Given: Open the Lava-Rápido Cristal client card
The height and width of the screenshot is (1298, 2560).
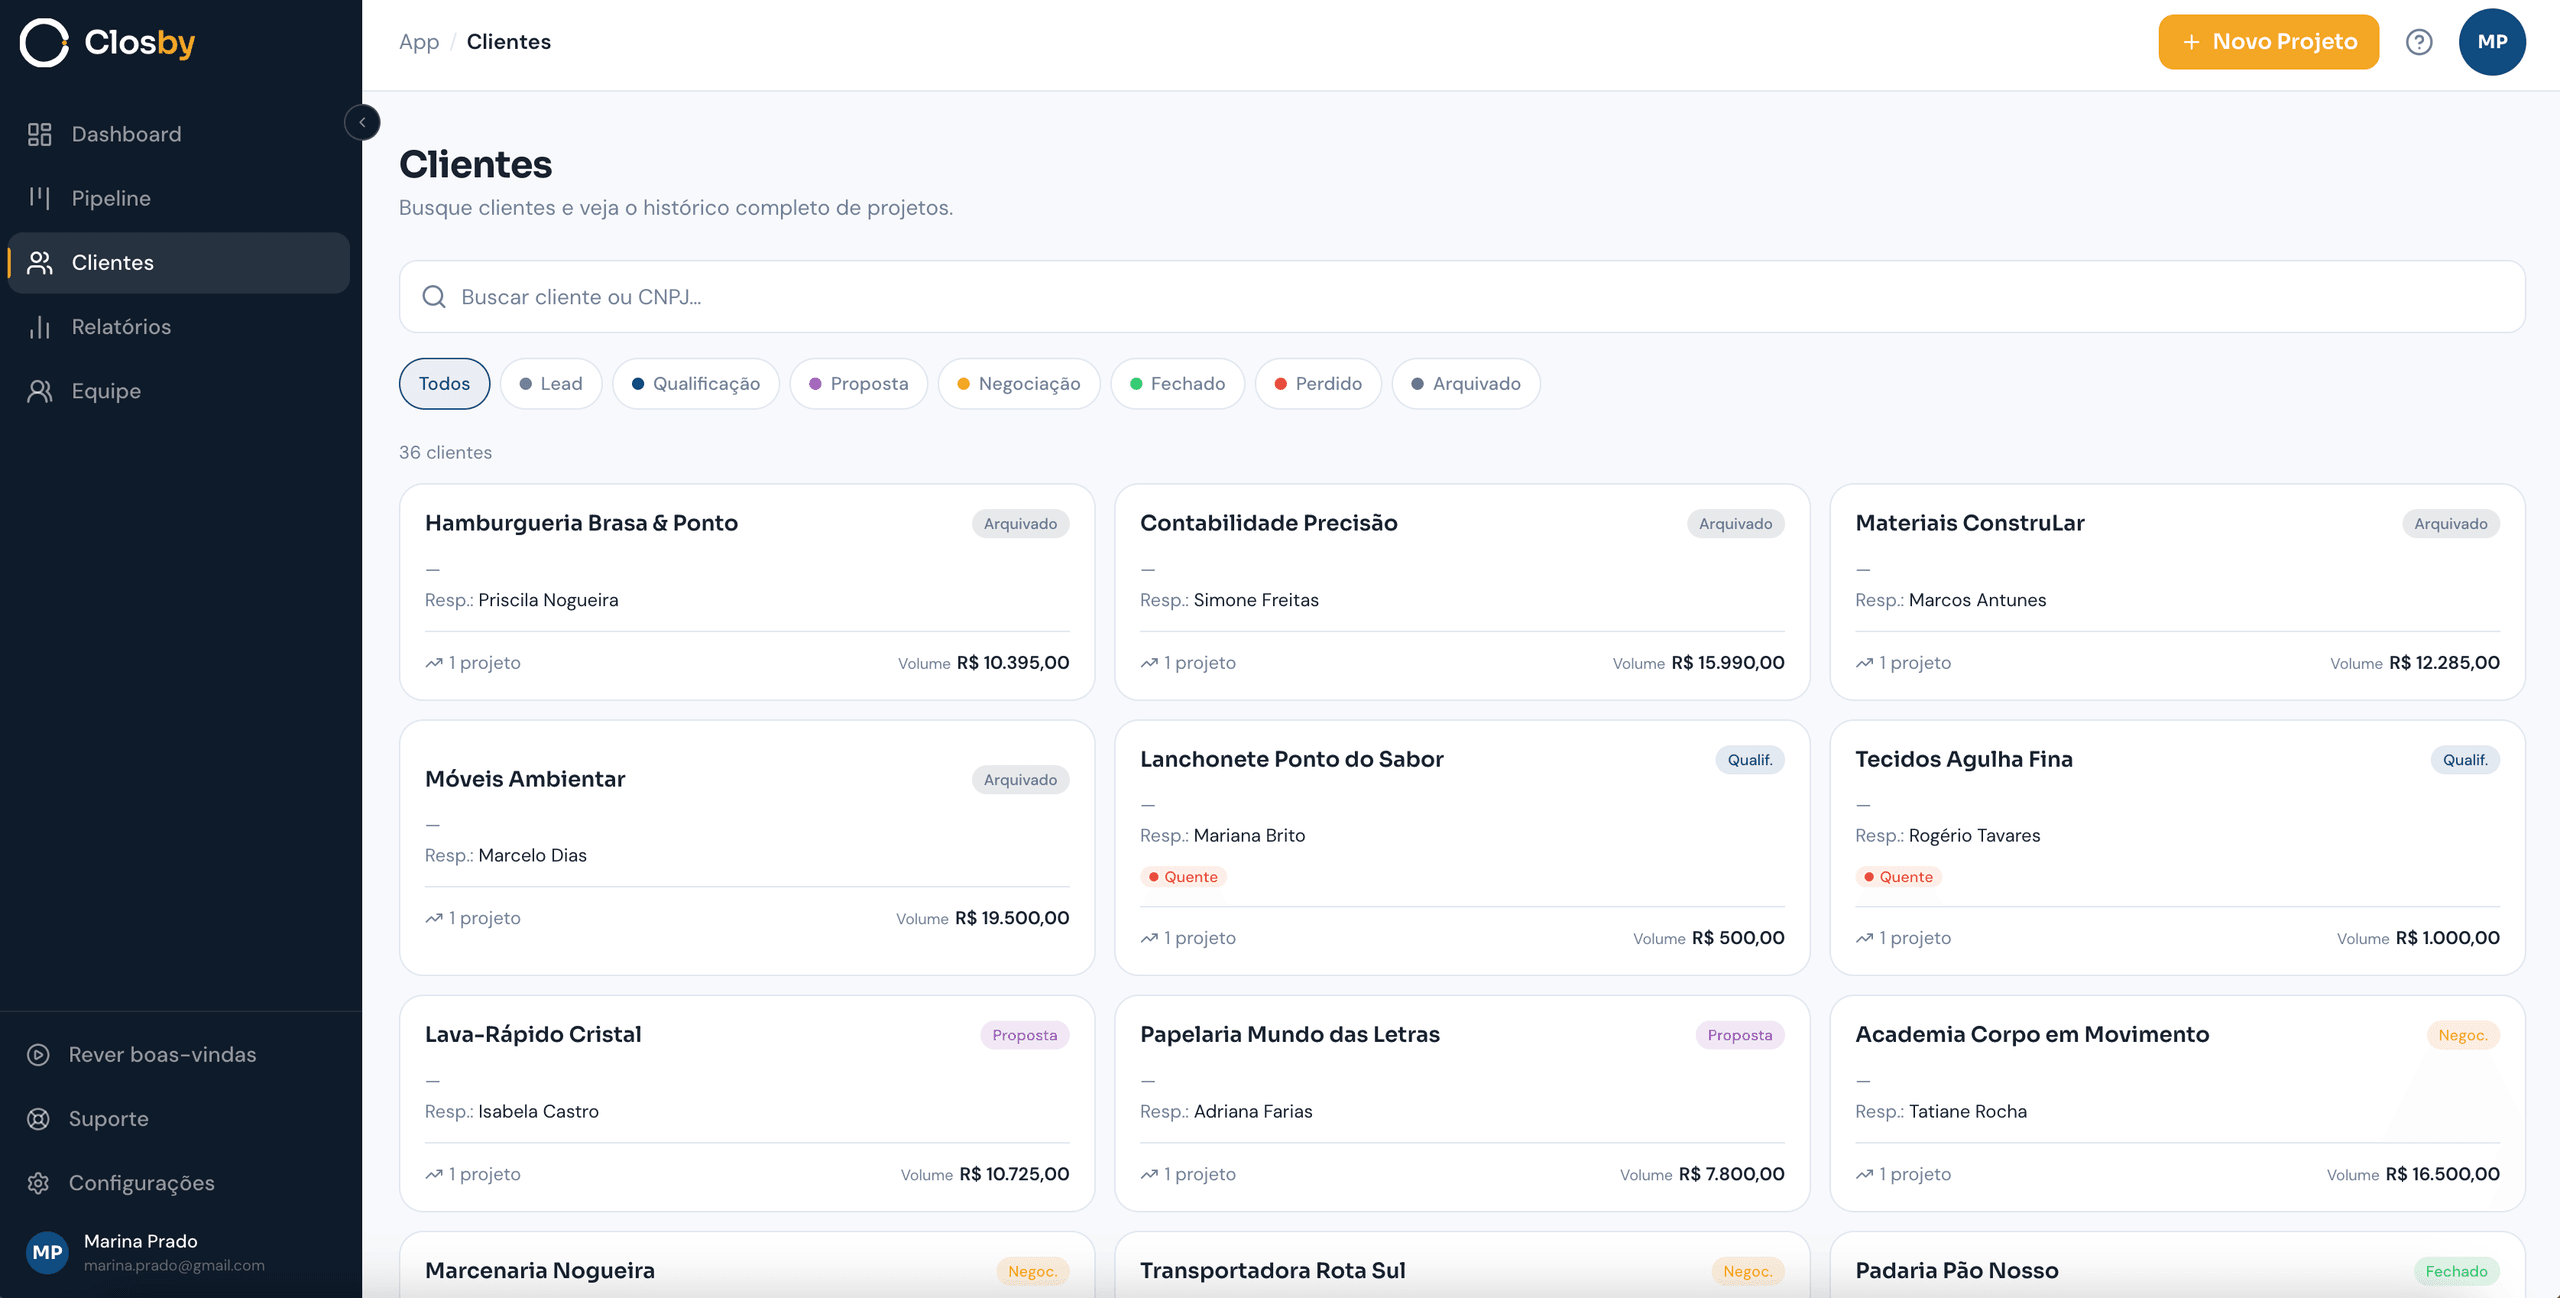Looking at the screenshot, I should click(x=747, y=1103).
